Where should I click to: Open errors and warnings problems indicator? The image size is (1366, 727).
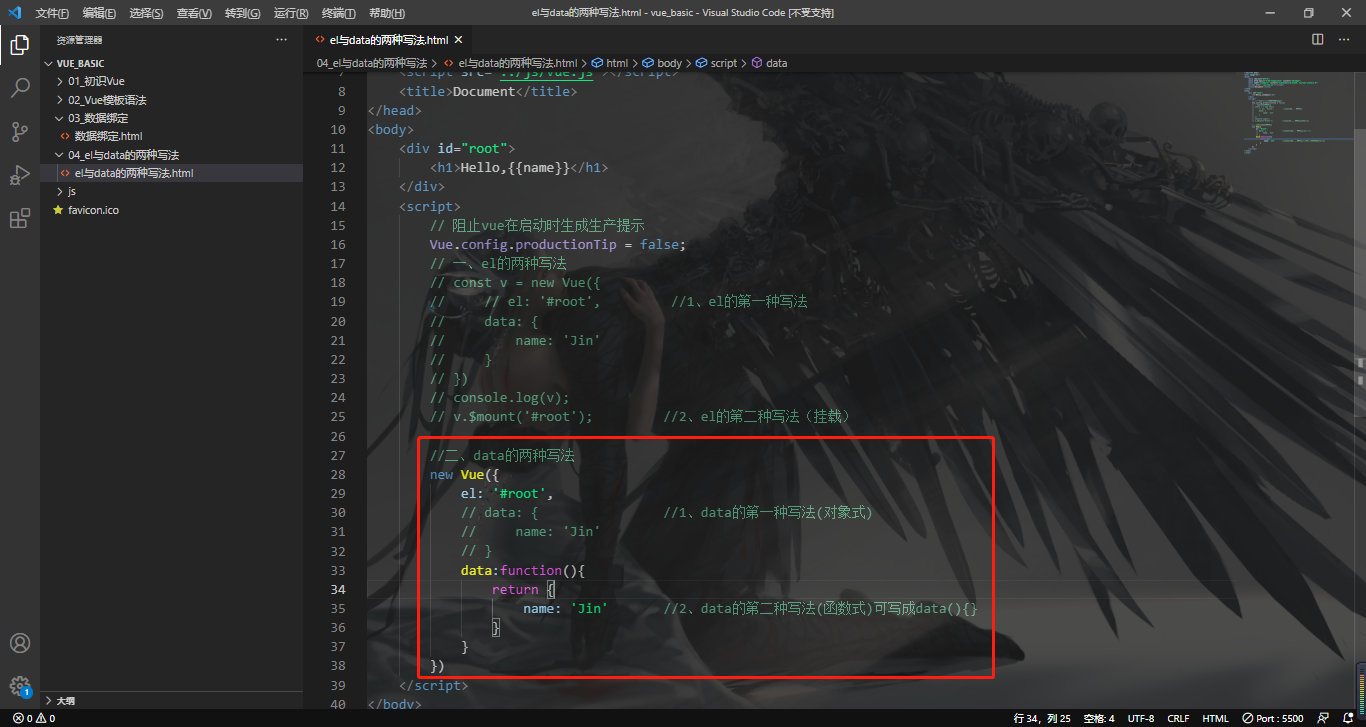point(34,718)
